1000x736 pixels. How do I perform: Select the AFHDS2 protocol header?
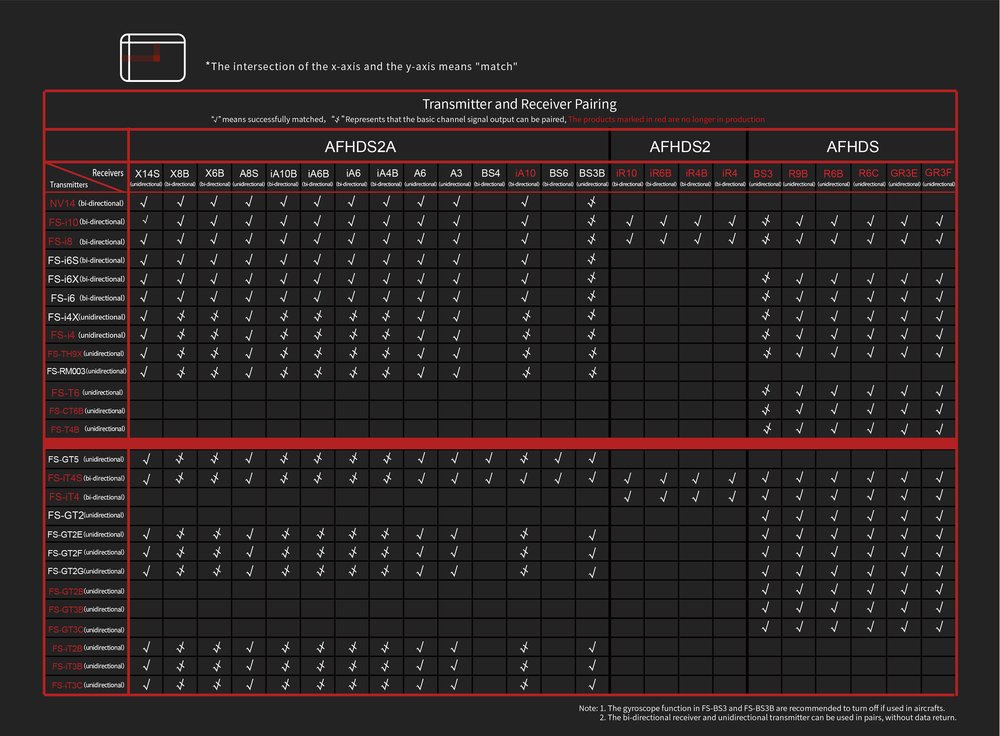(679, 147)
